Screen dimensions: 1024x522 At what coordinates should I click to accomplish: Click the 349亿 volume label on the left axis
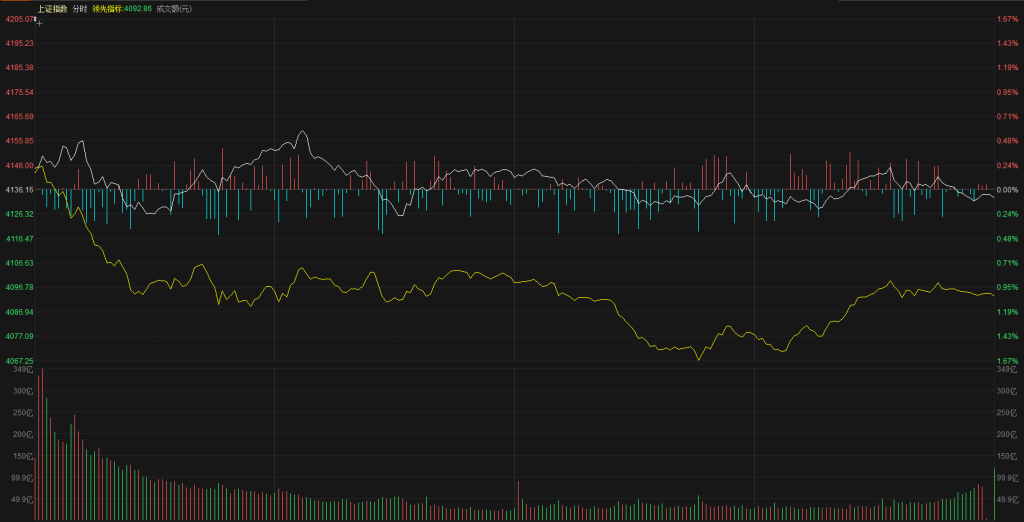click(x=22, y=370)
